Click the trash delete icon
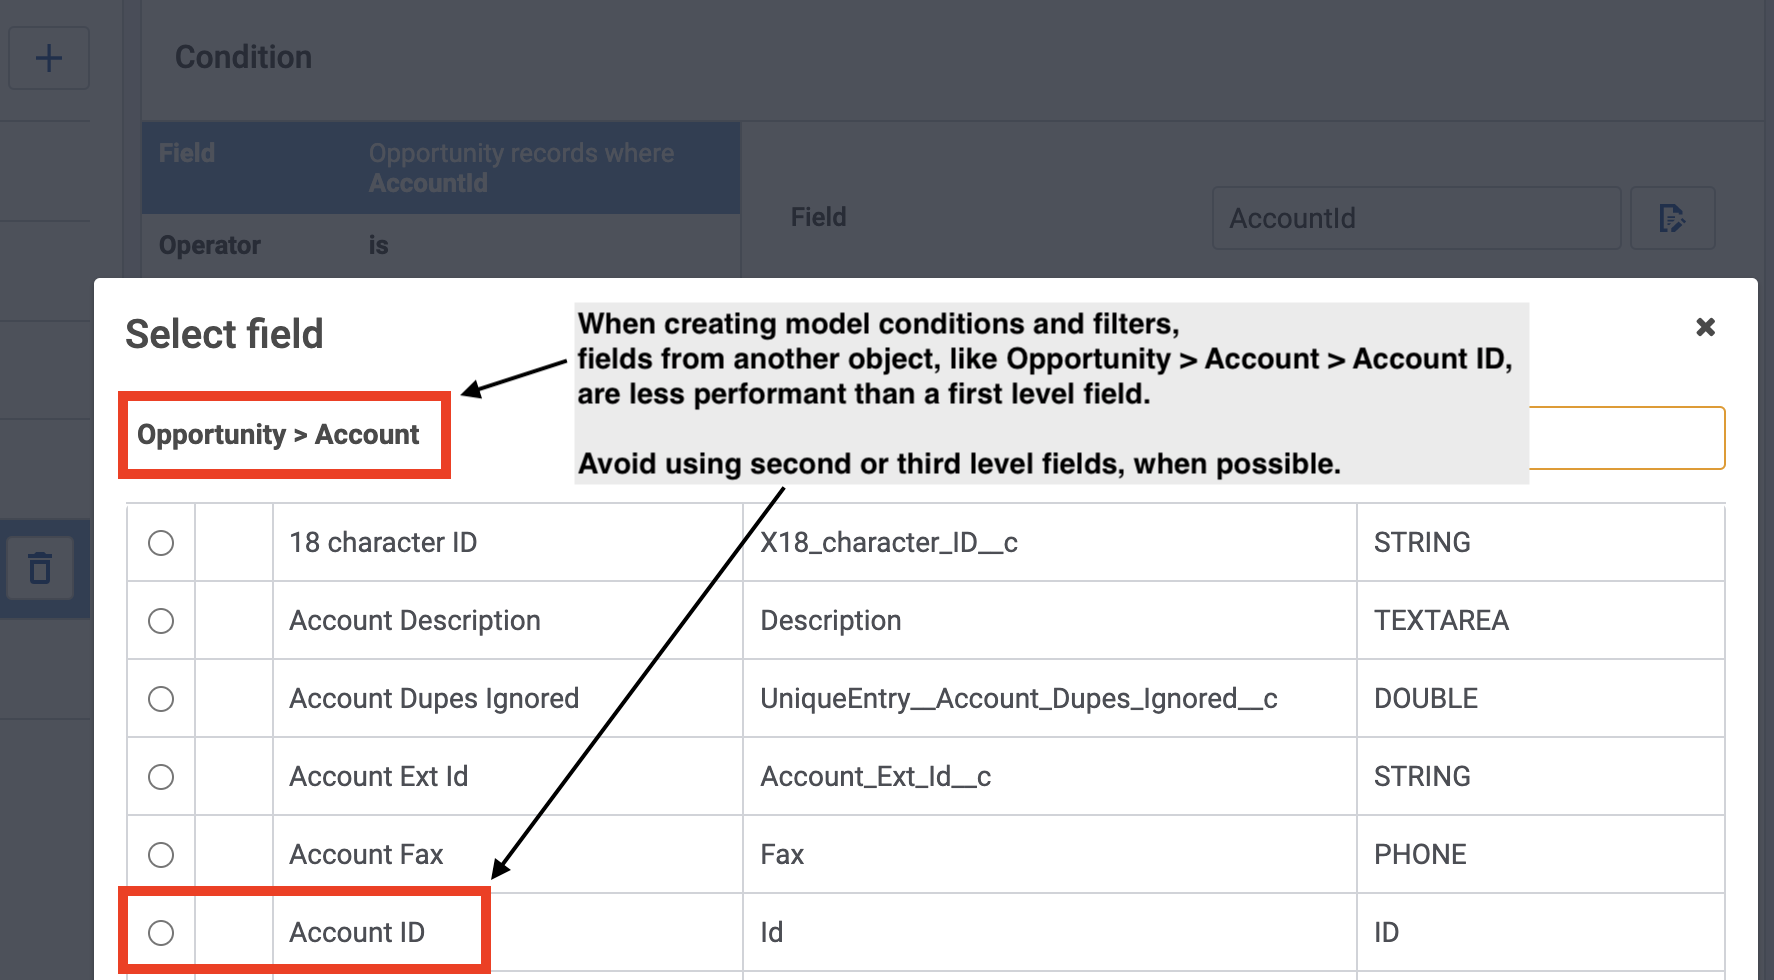 pyautogui.click(x=40, y=568)
